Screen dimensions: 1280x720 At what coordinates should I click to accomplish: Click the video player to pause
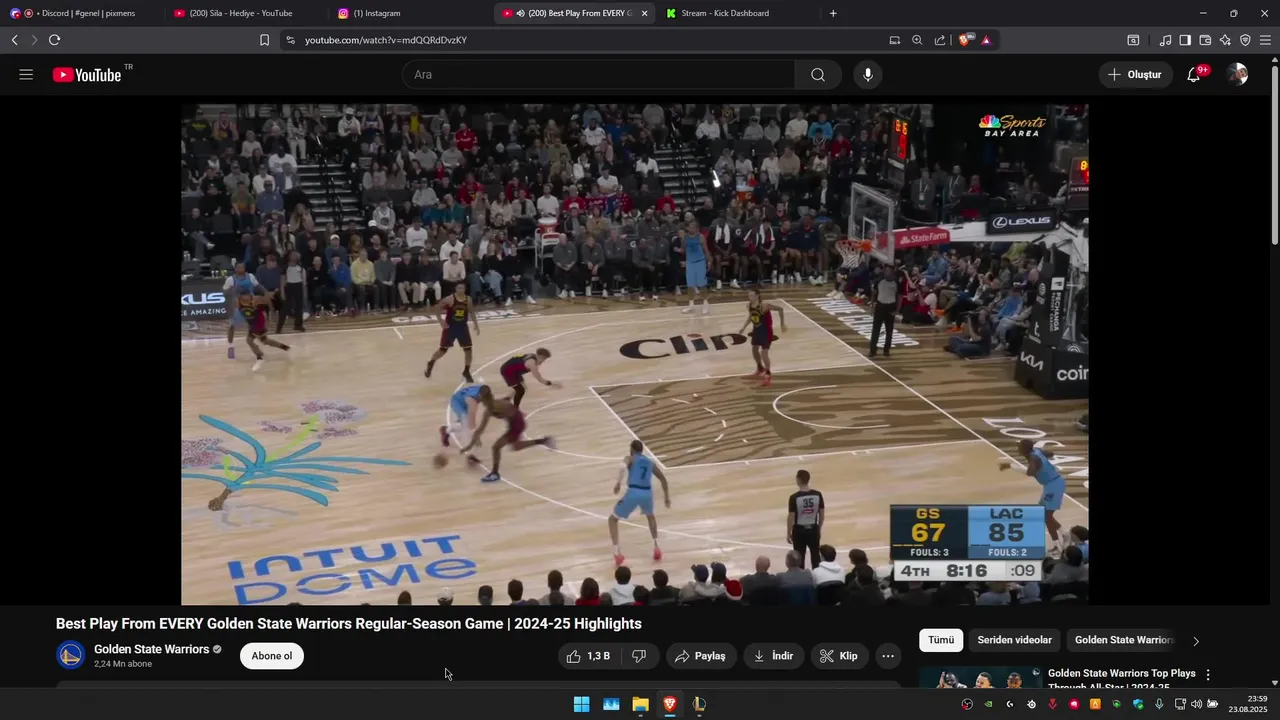pos(634,354)
